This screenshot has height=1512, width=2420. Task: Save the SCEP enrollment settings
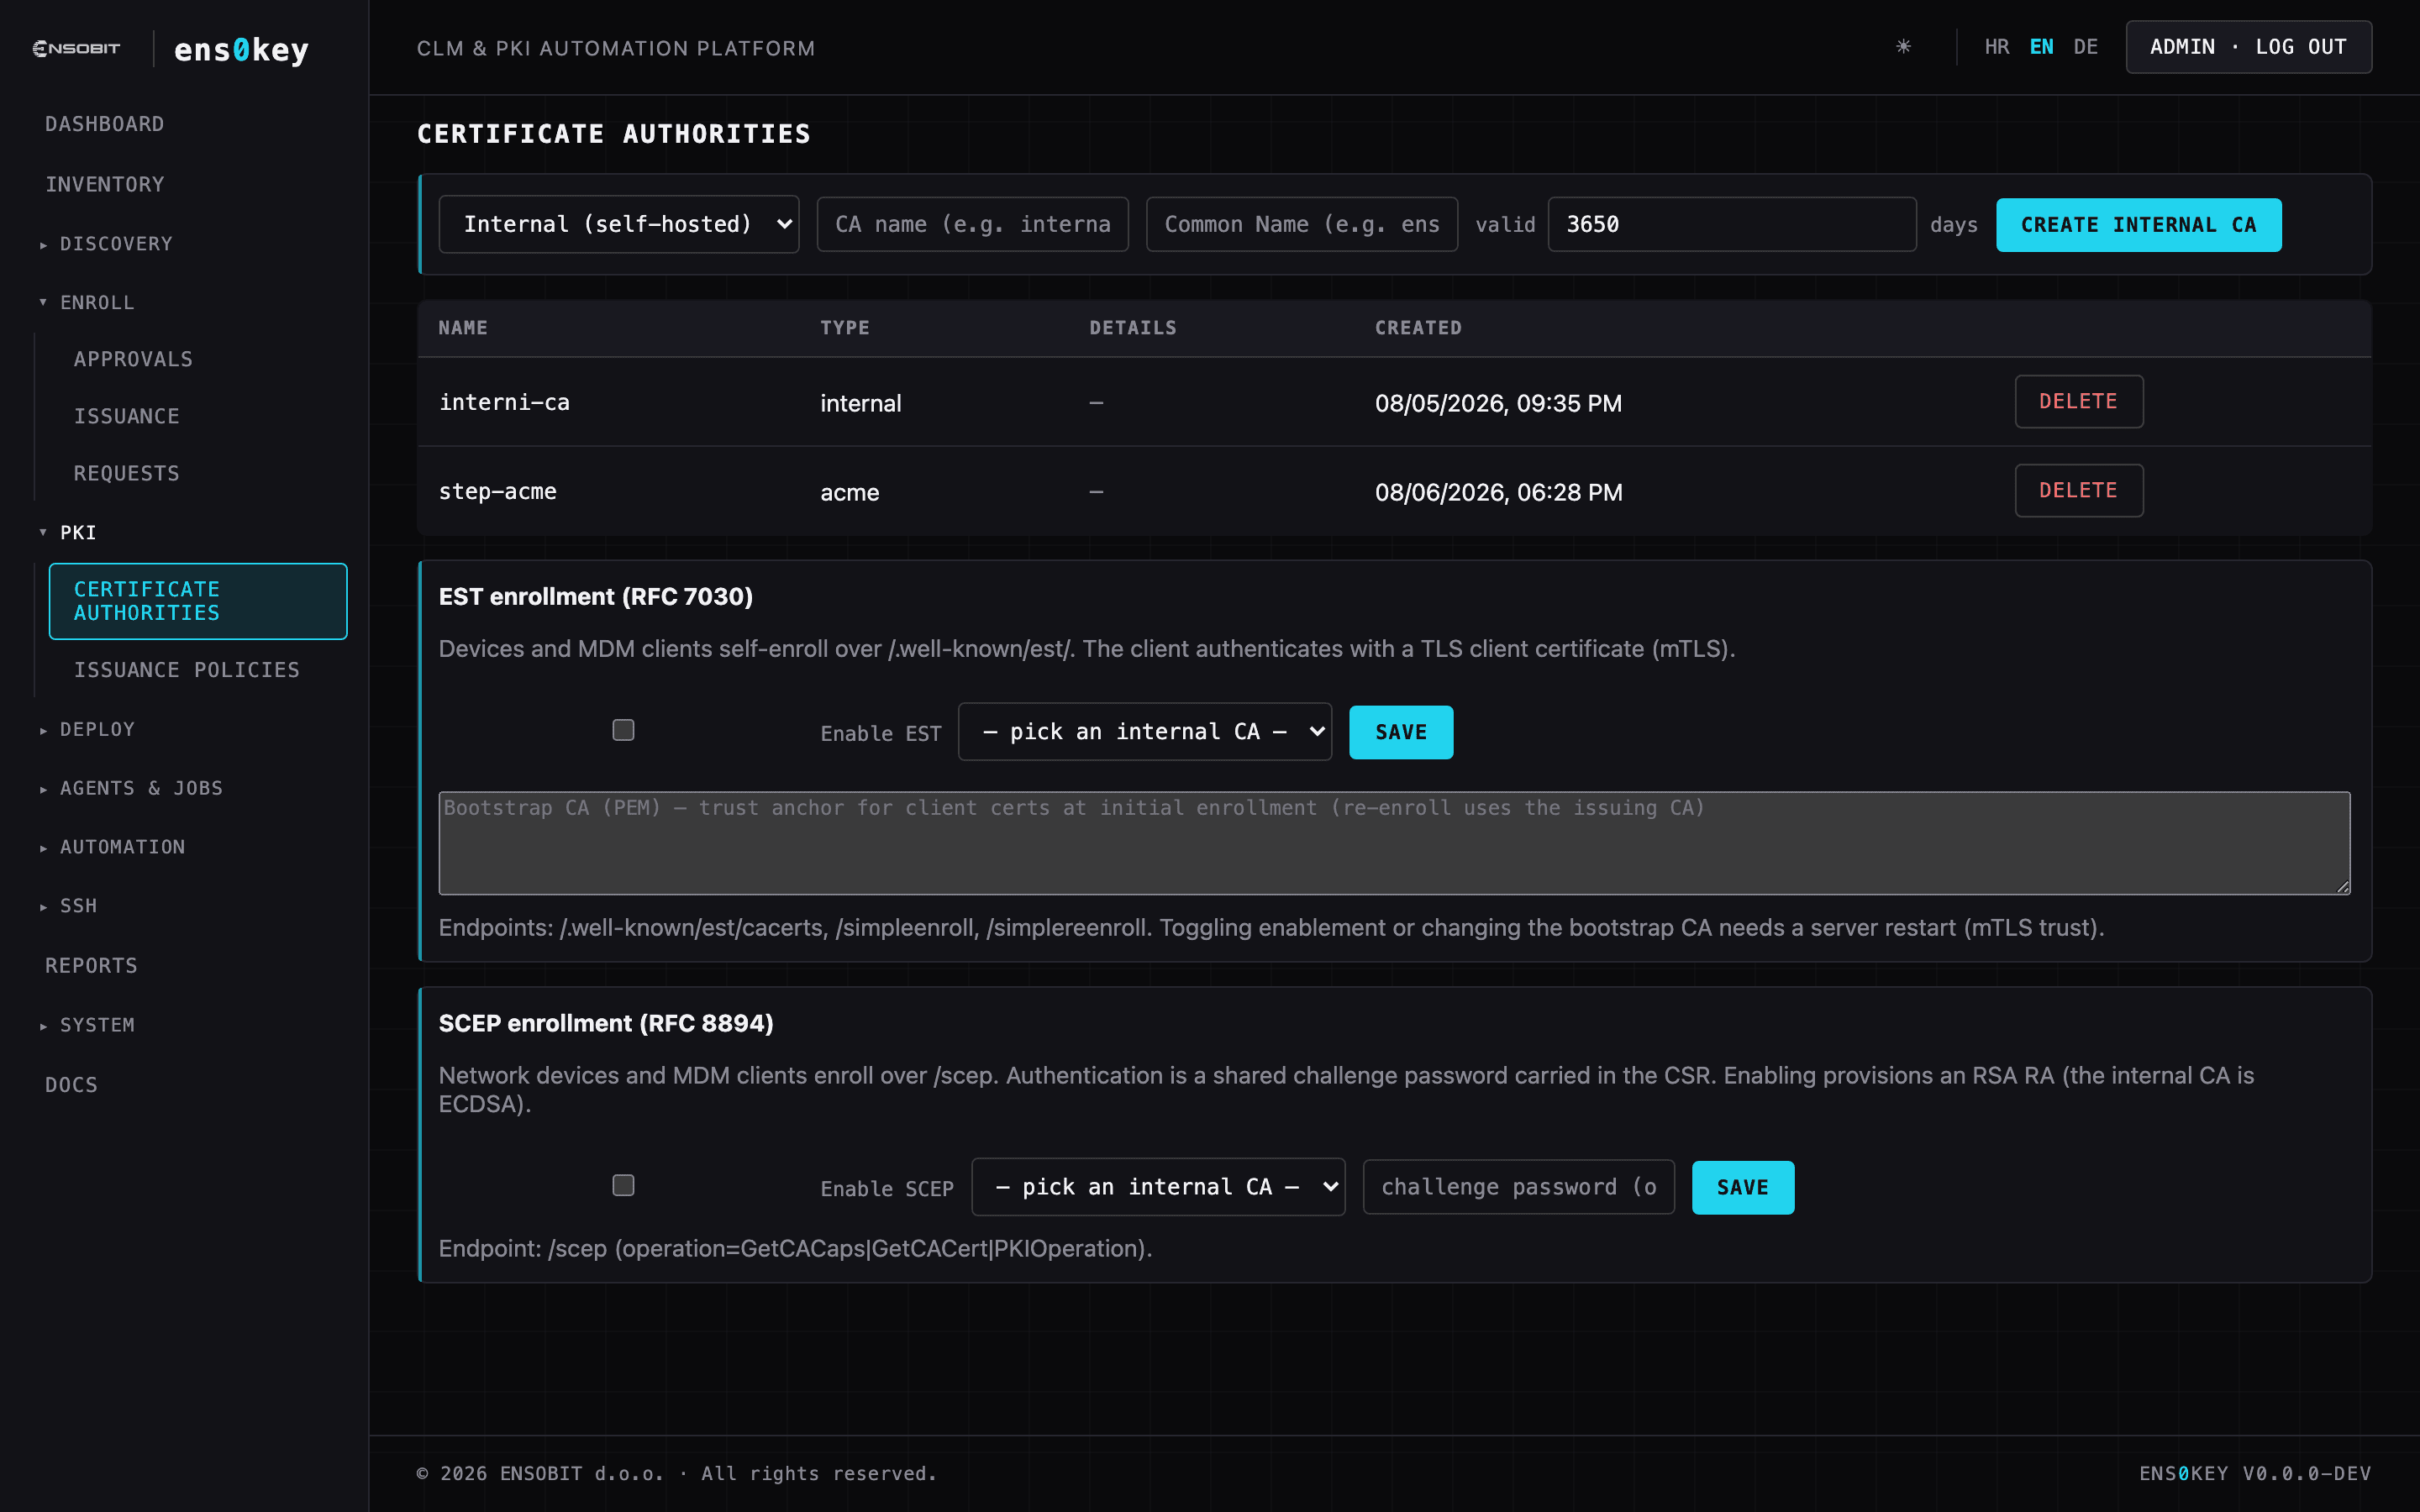1742,1187
